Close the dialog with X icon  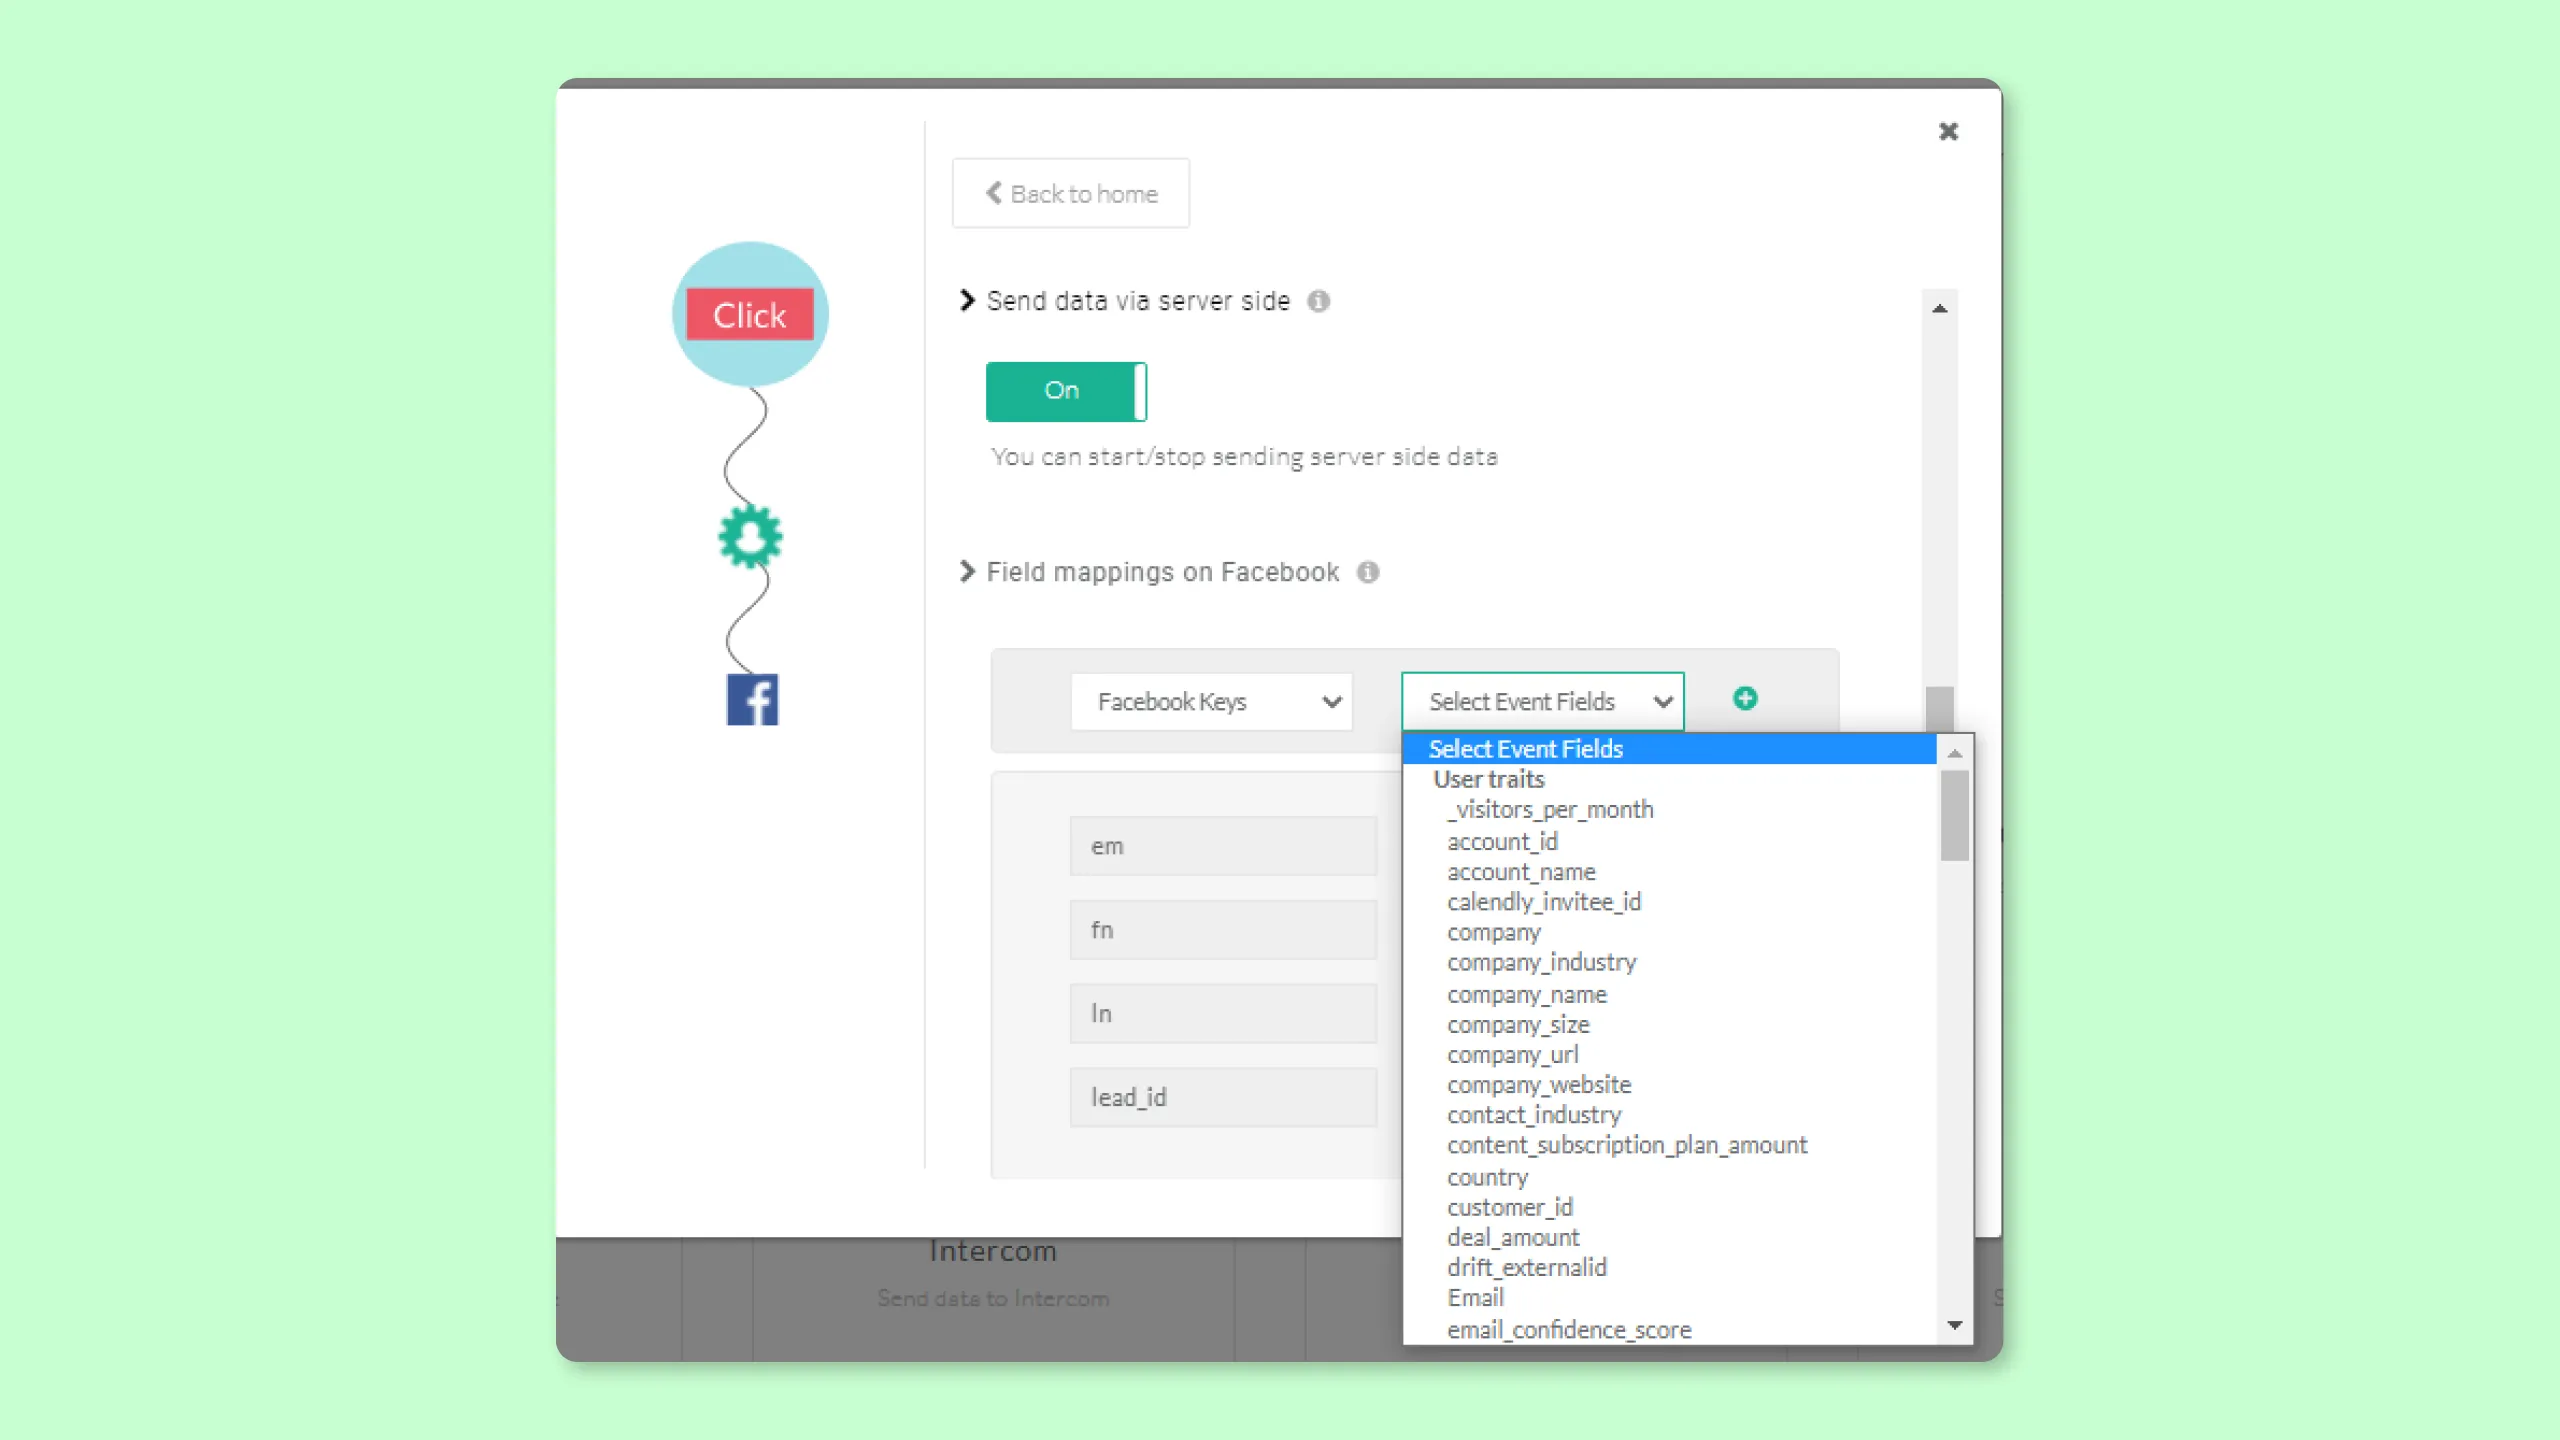1948,131
